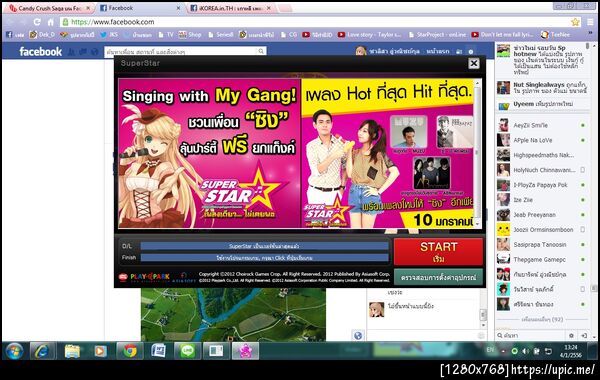Image resolution: width=600 pixels, height=380 pixels.
Task: Open Facebook account settings gear icon
Action: (x=471, y=51)
